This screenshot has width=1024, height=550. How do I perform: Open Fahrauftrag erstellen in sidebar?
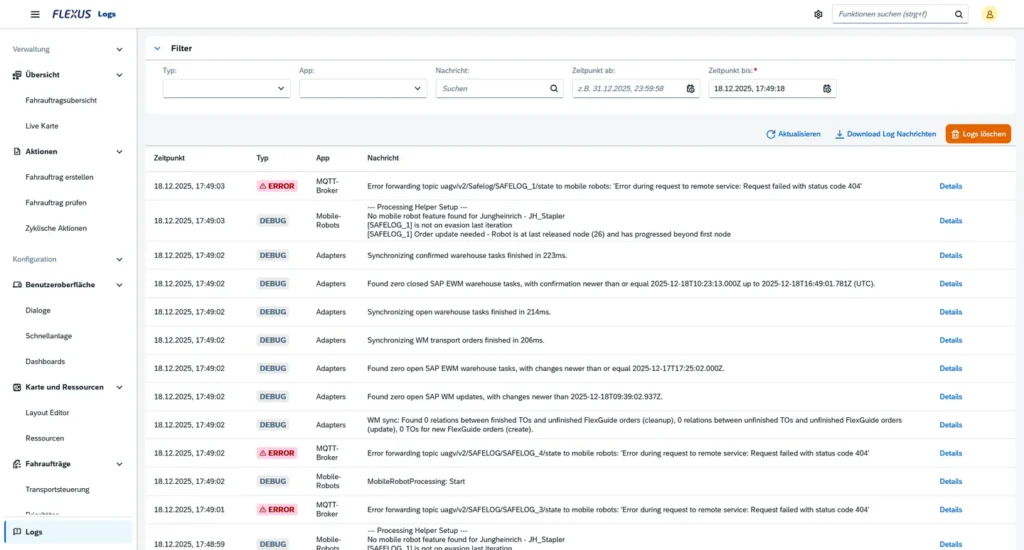[59, 177]
